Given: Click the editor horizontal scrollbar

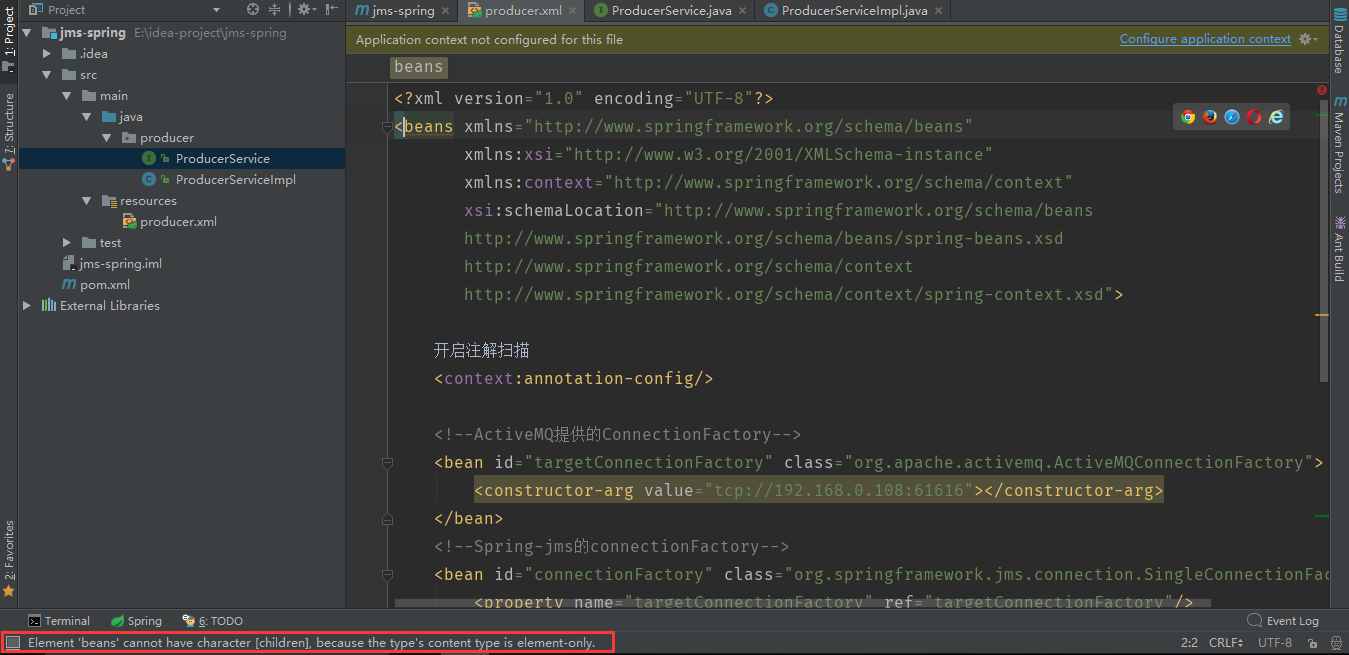Looking at the screenshot, I should 802,603.
